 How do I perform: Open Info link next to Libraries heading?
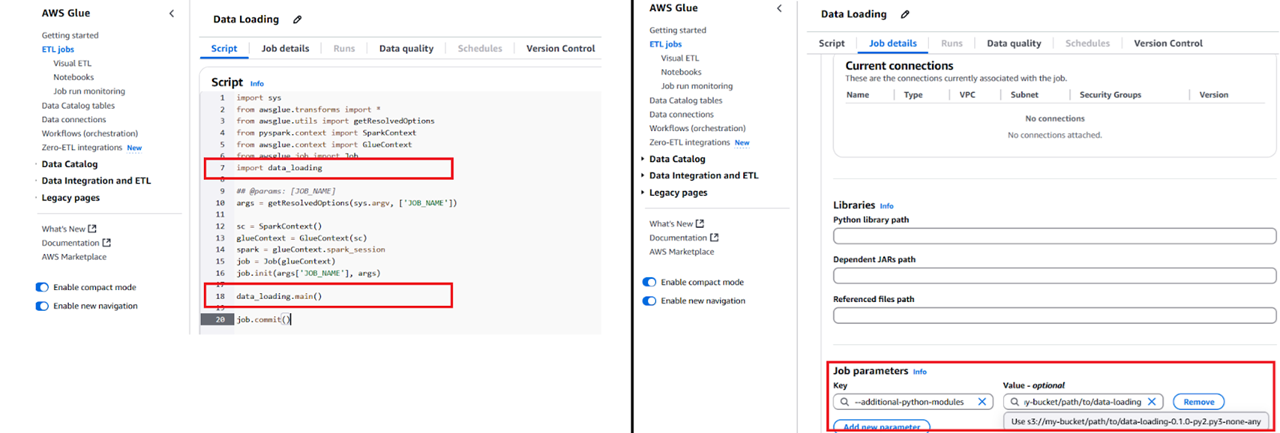[x=887, y=206]
